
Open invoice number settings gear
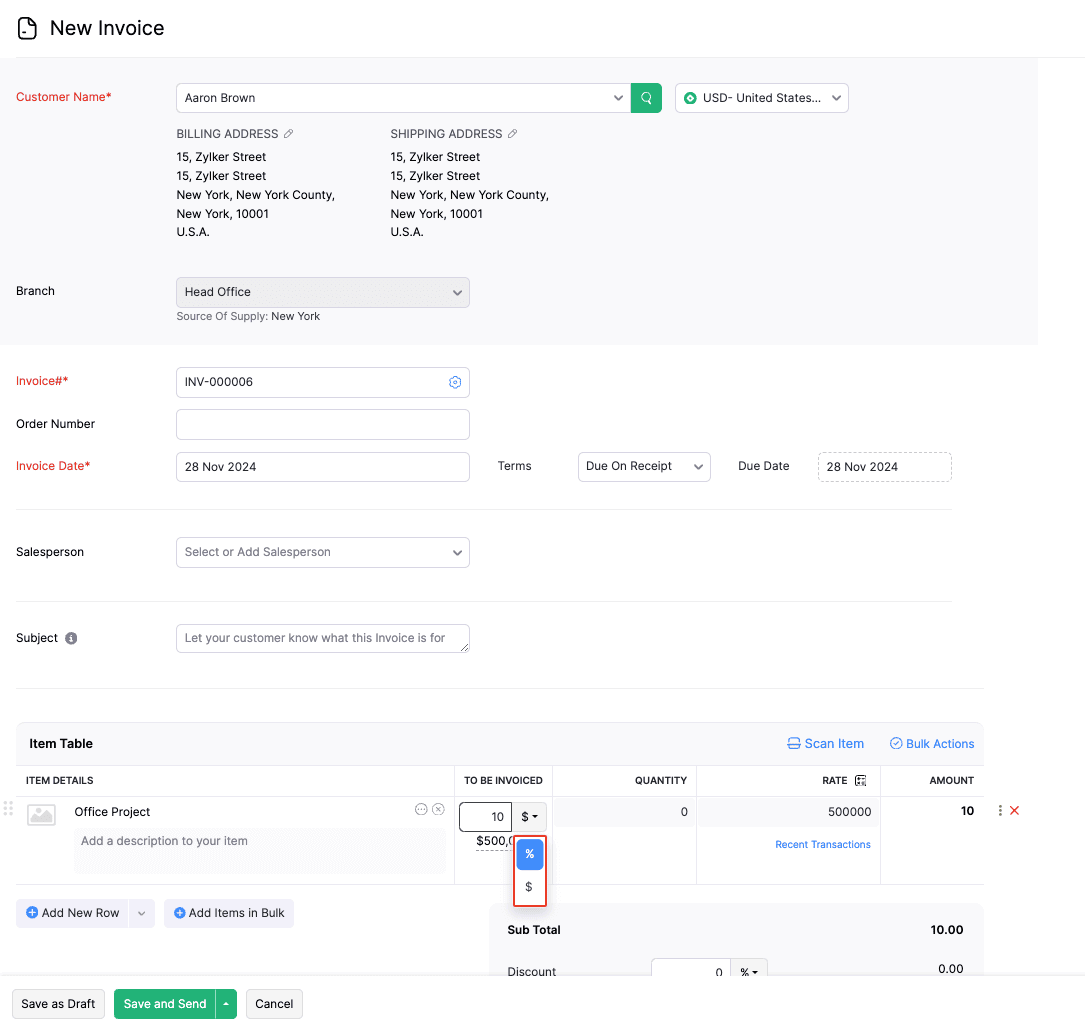click(x=455, y=382)
